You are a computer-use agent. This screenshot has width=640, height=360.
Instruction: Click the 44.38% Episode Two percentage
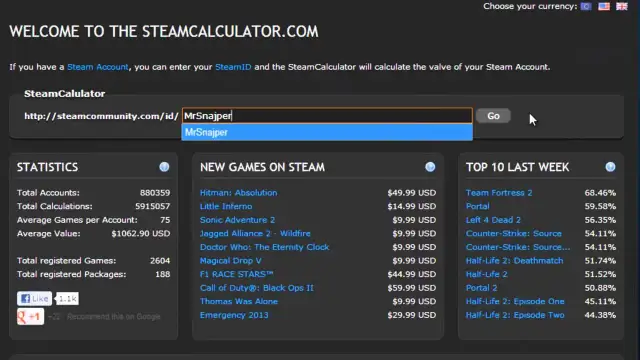pyautogui.click(x=600, y=315)
